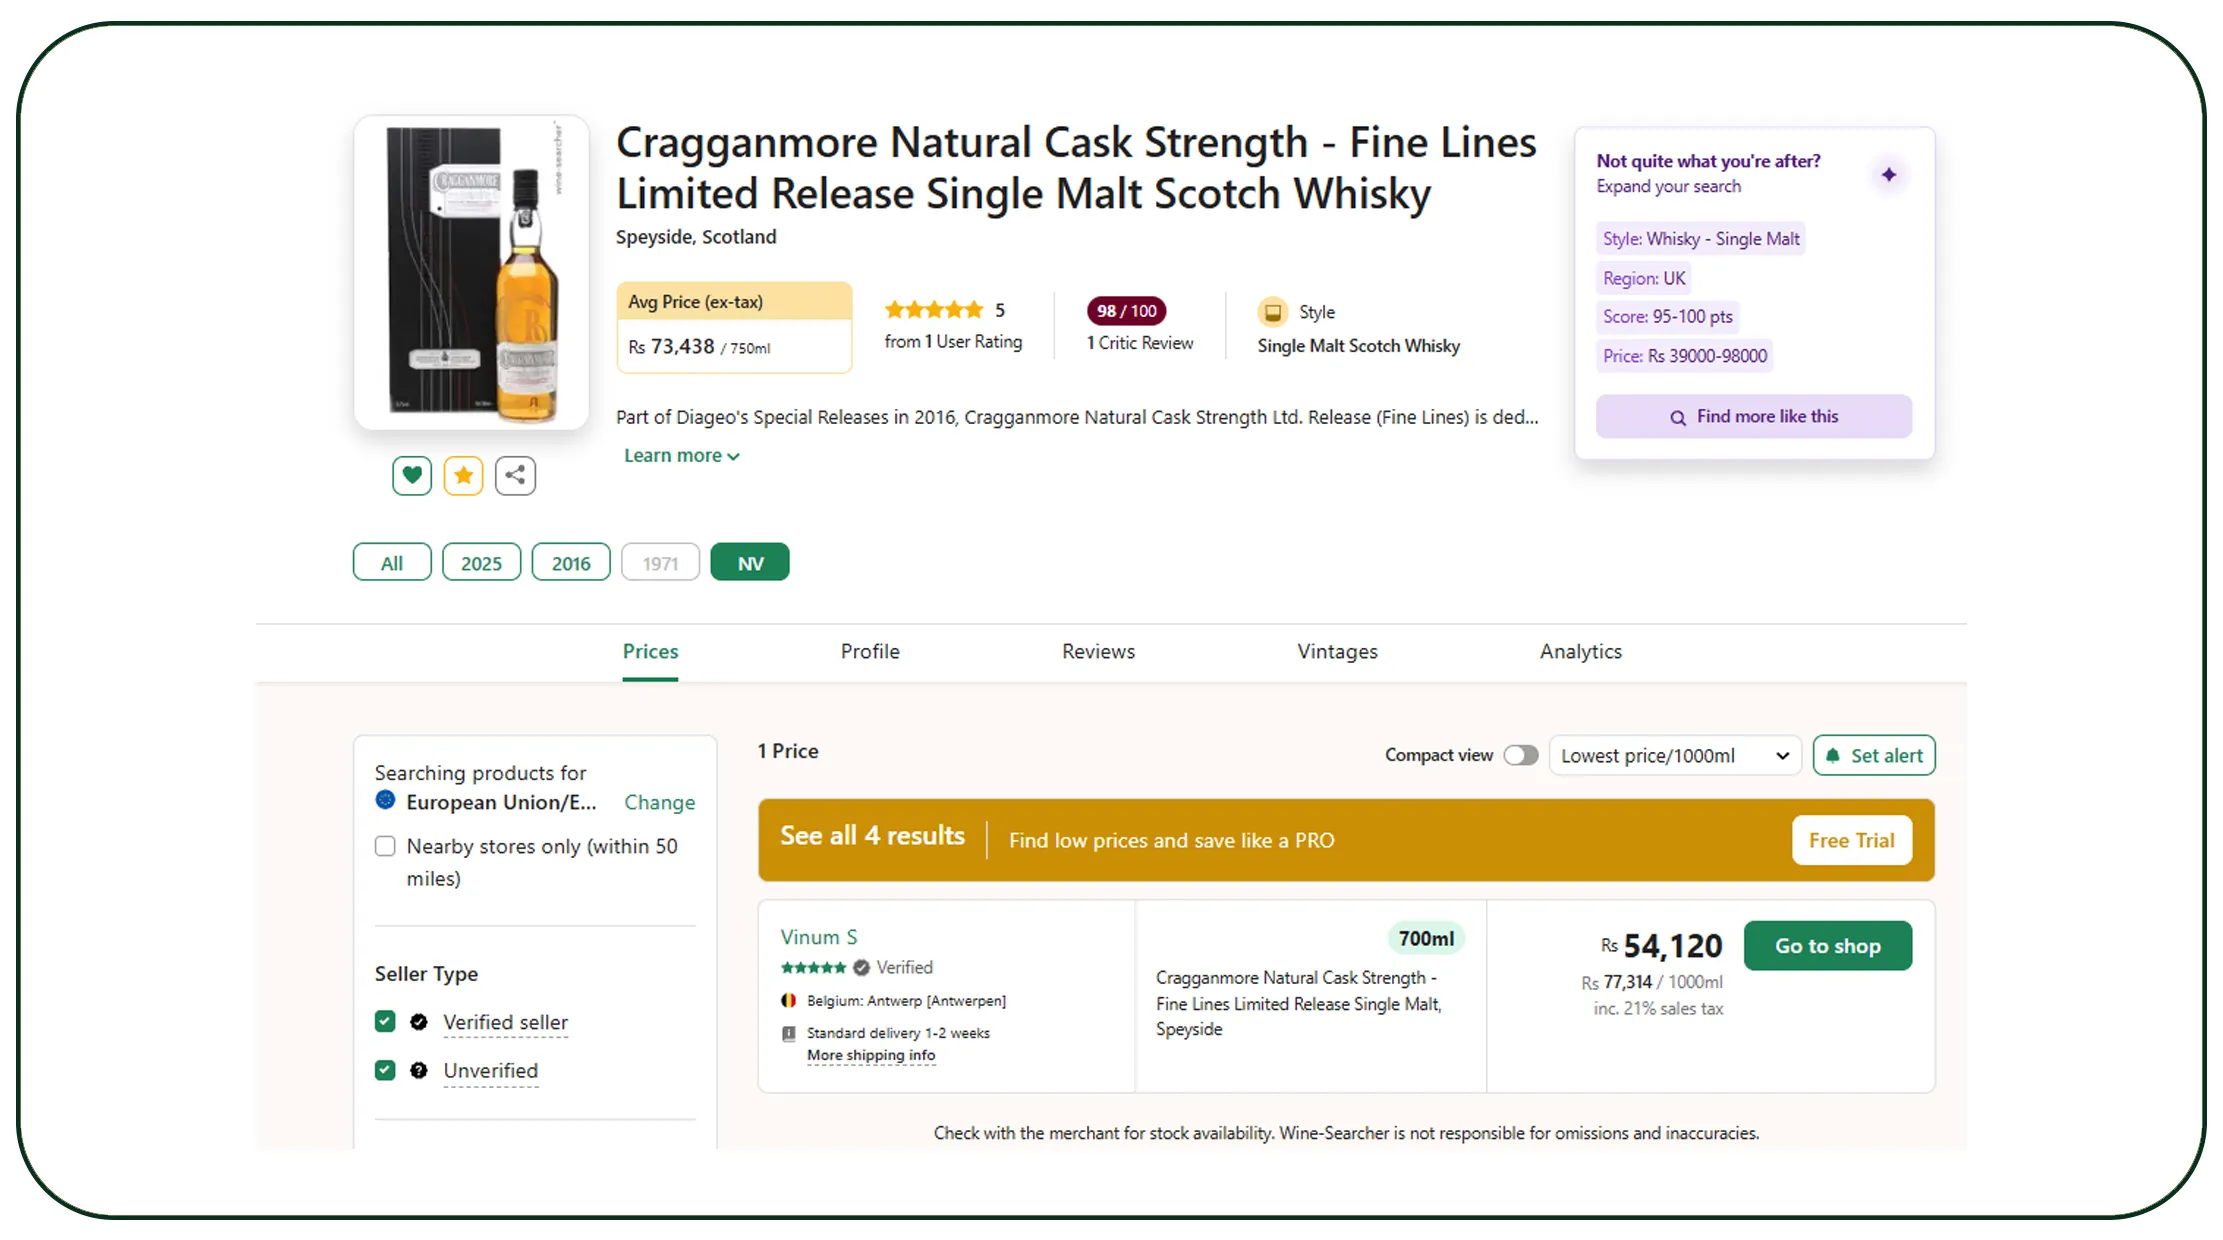This screenshot has width=2223, height=1240.
Task: Click the Set alert button
Action: 1874,755
